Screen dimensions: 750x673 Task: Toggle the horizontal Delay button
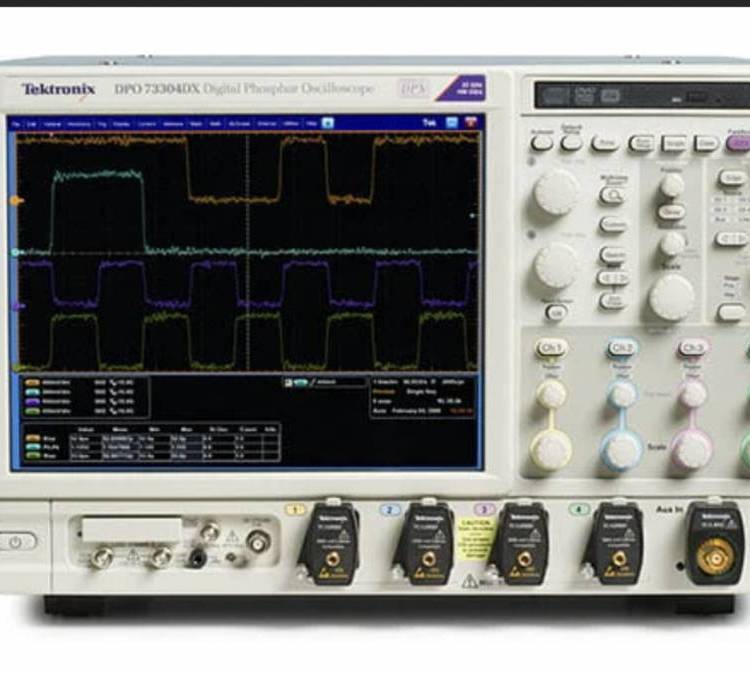pos(671,211)
